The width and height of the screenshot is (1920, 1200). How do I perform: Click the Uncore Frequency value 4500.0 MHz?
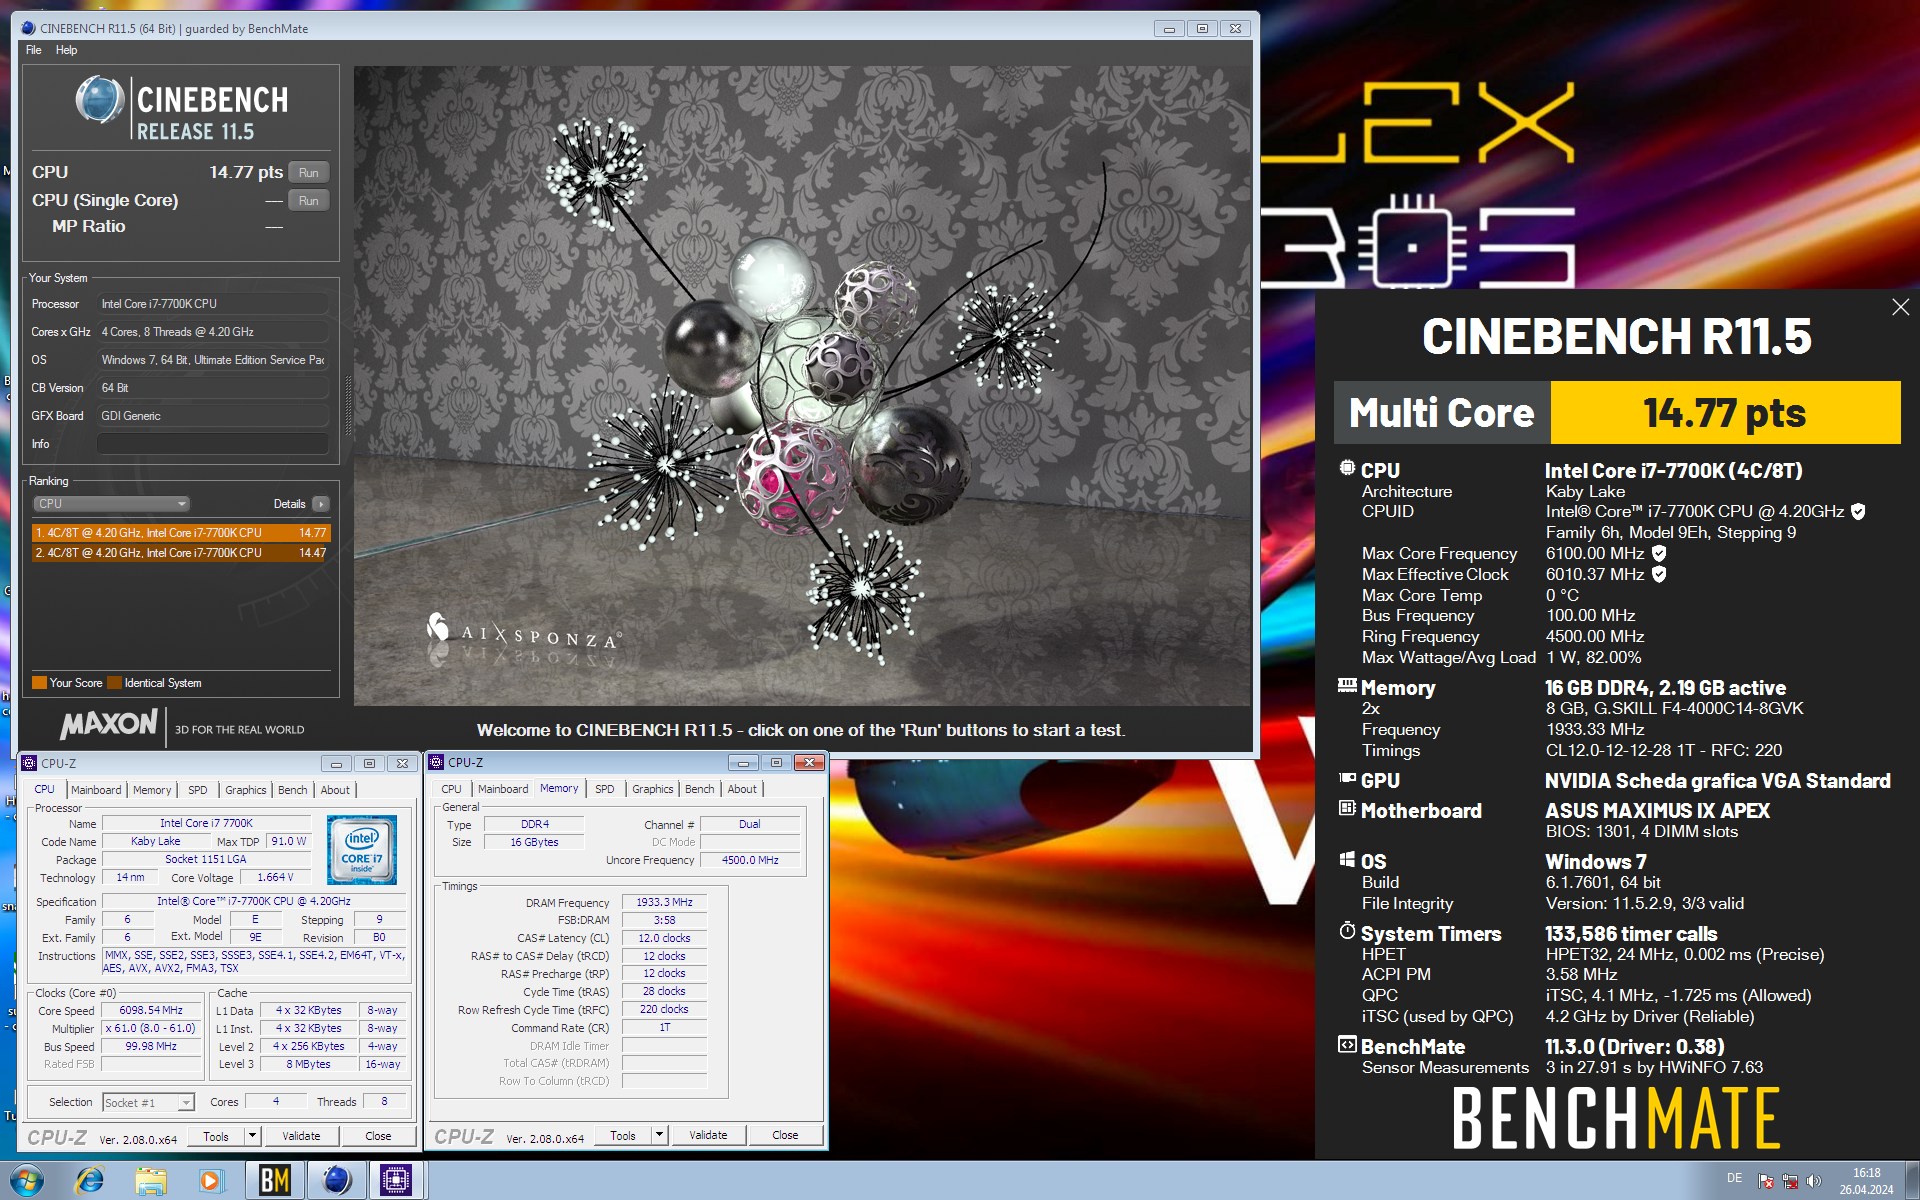[750, 860]
